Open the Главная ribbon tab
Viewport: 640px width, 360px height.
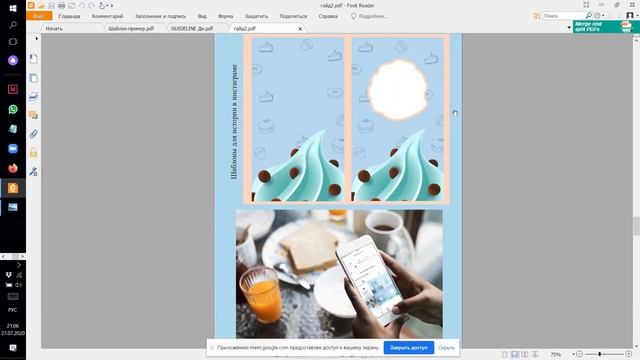point(69,16)
